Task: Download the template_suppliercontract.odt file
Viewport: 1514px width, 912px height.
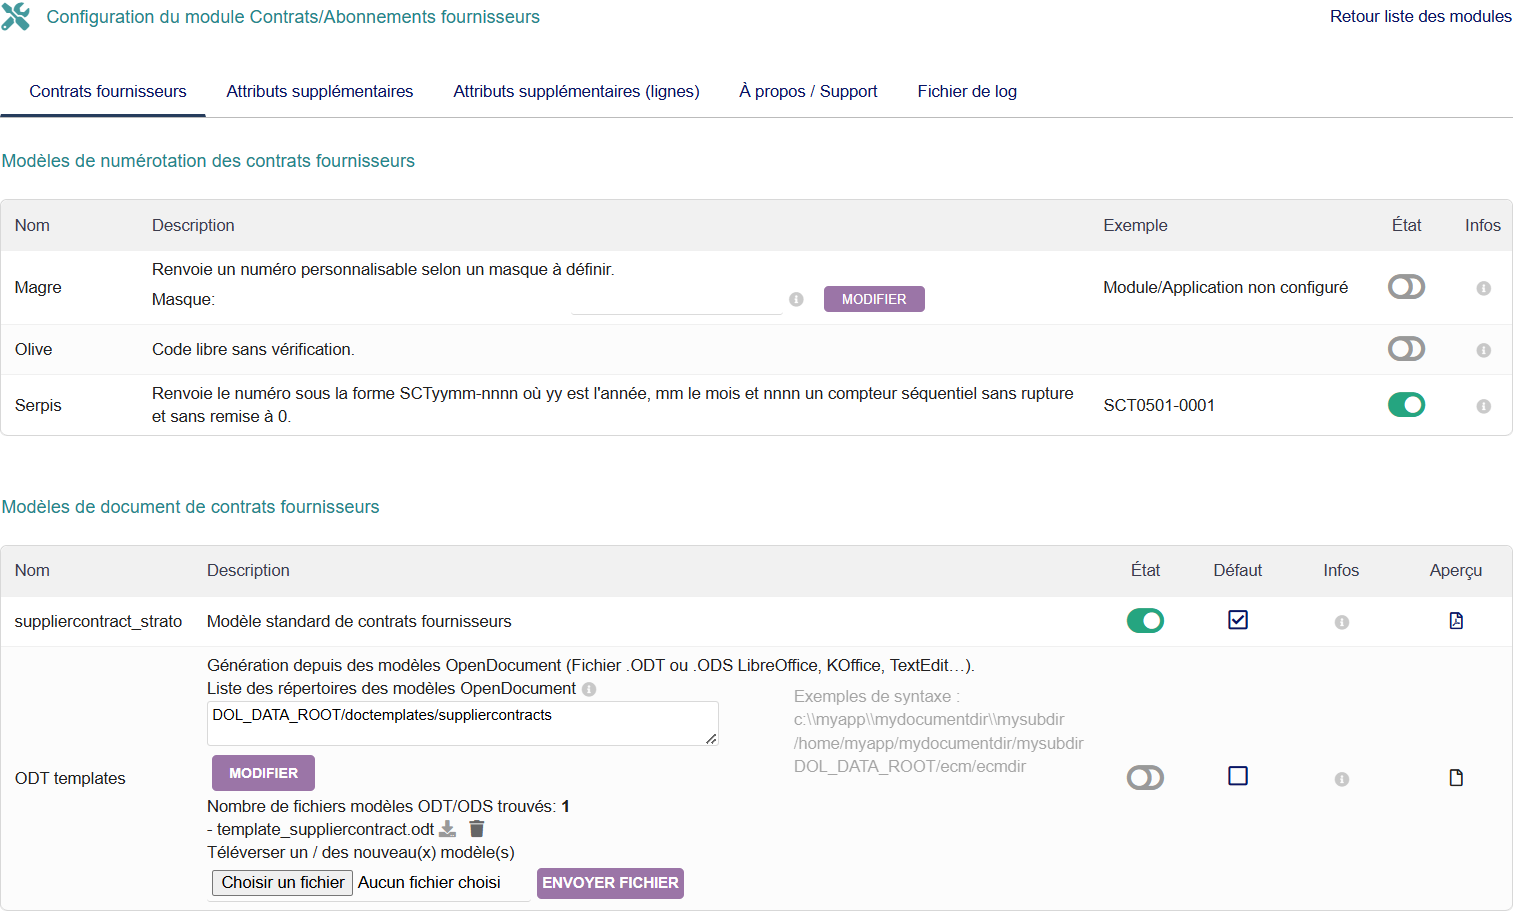Action: point(448,829)
